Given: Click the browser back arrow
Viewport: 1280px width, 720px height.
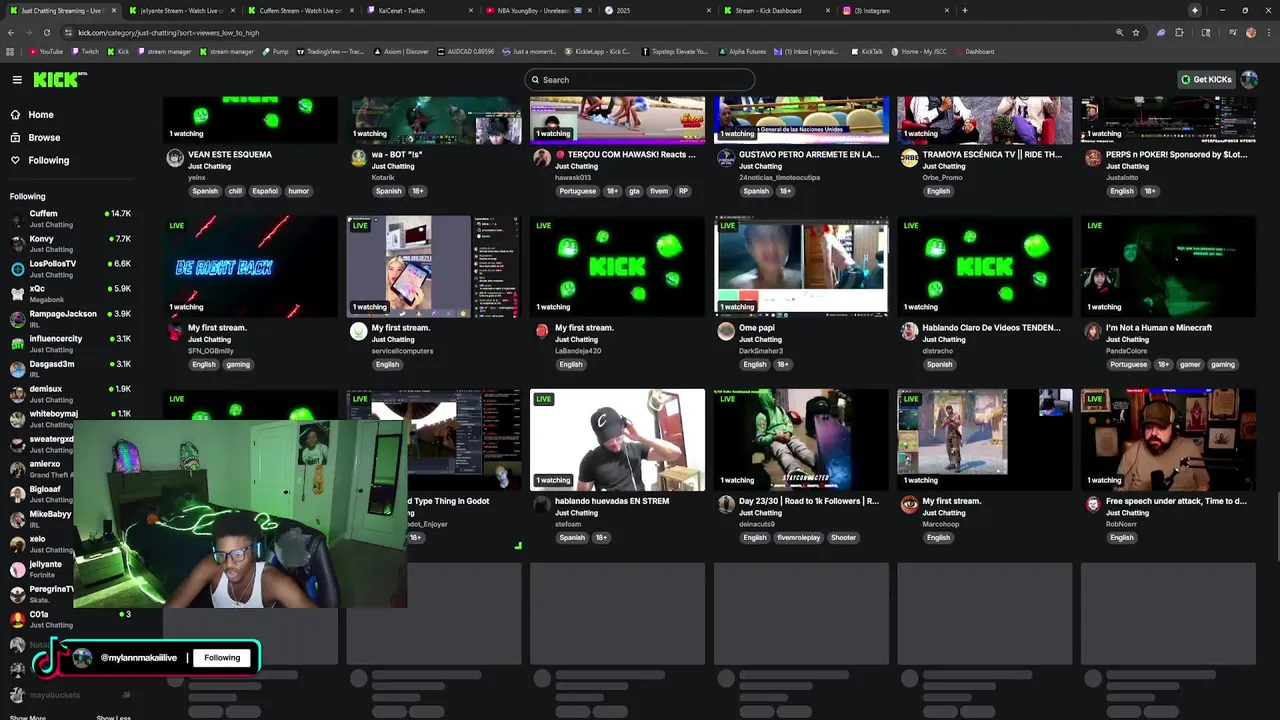Looking at the screenshot, I should [12, 32].
